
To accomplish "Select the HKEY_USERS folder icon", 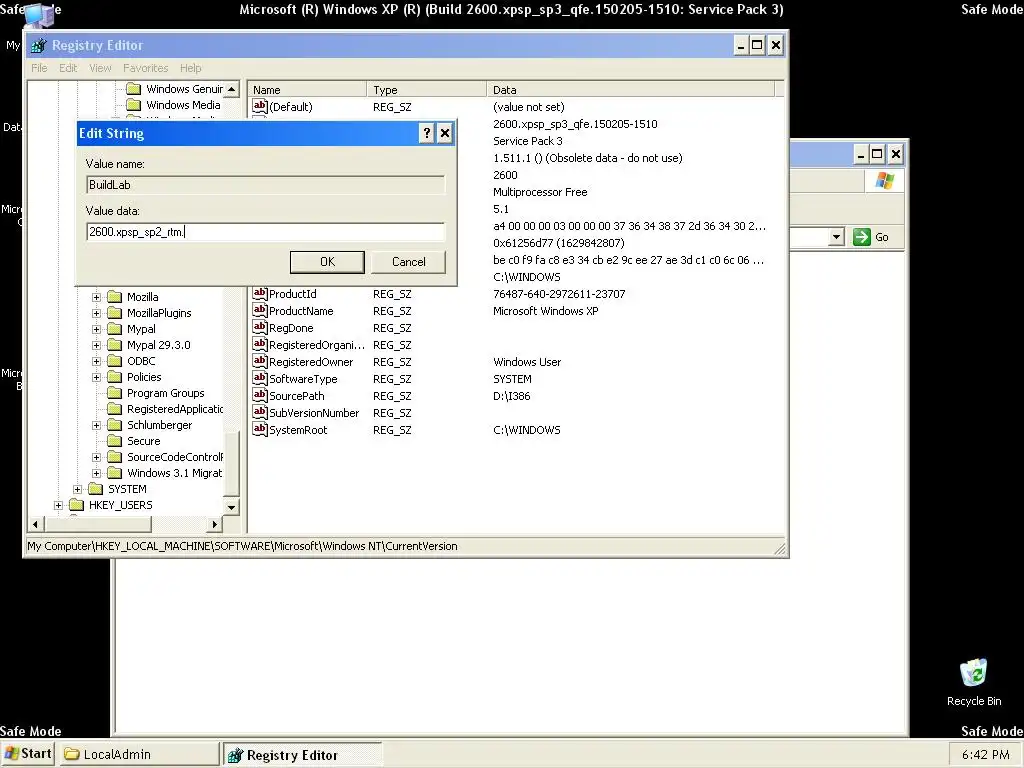I will click(77, 505).
